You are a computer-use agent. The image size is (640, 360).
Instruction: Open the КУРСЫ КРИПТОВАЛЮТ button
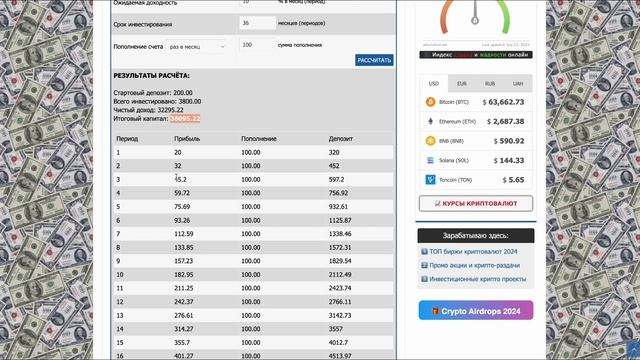coord(476,203)
